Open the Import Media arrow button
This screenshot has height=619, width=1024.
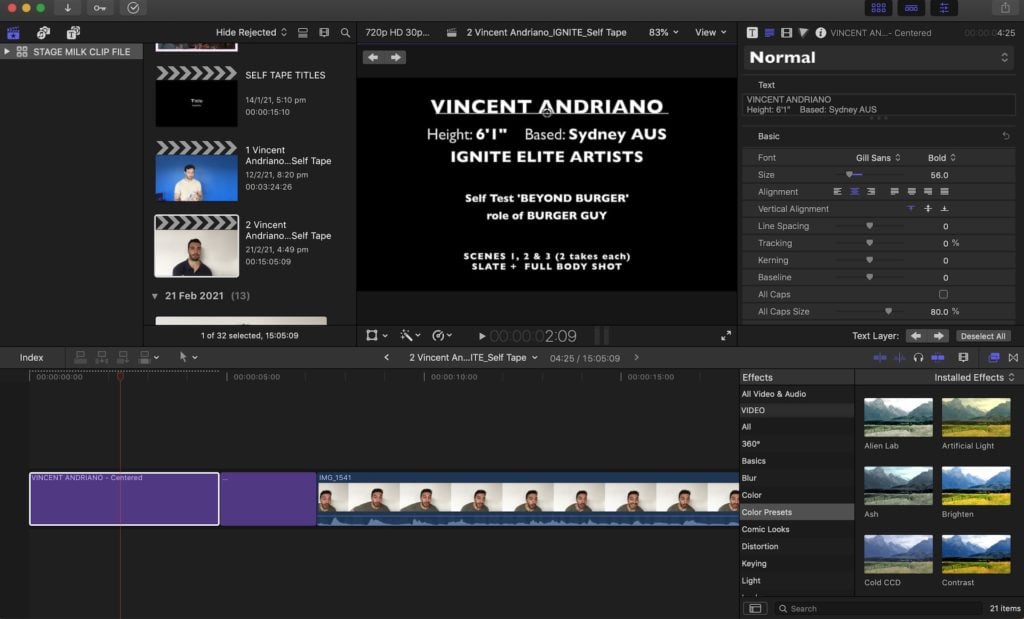[67, 8]
